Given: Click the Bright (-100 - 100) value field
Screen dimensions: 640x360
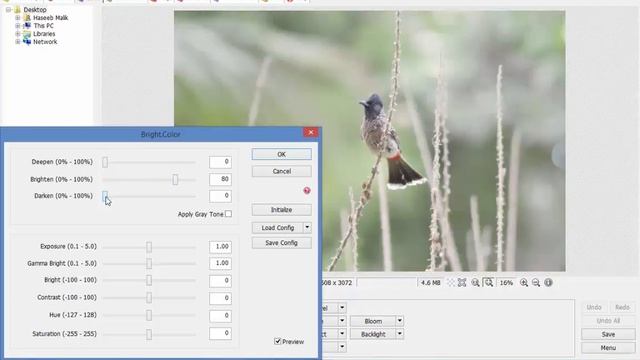Looking at the screenshot, I should coord(220,280).
